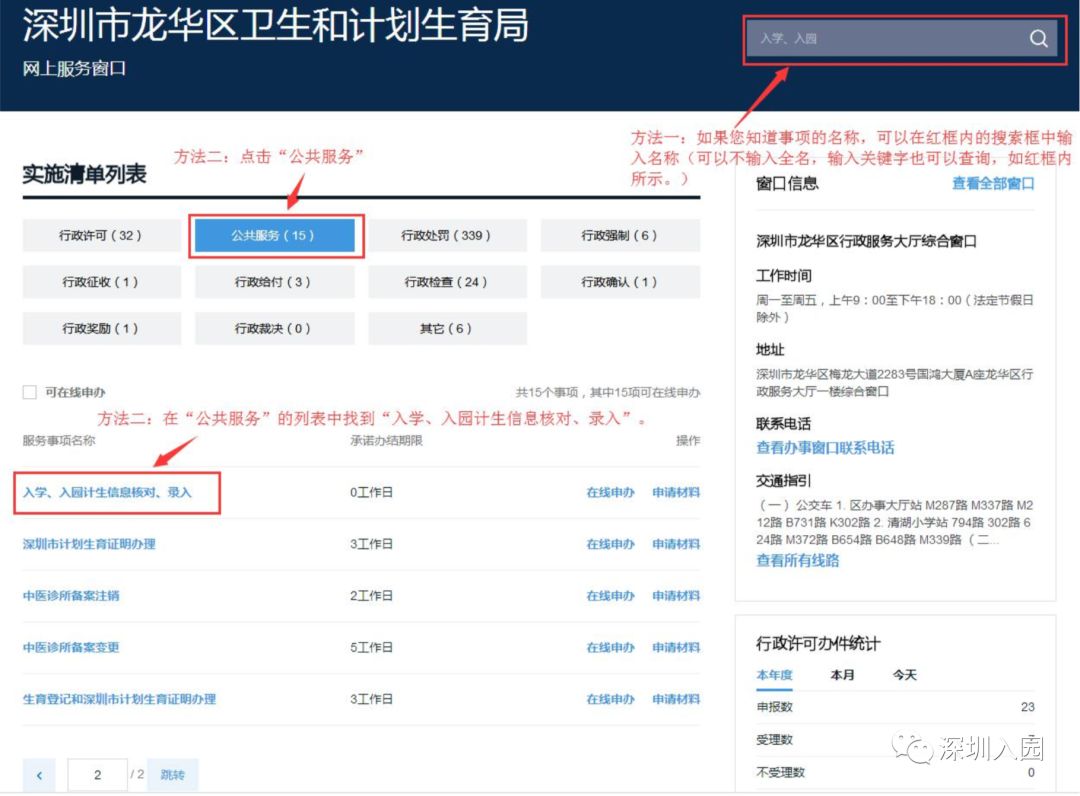Click the previous page arrow
The height and width of the screenshot is (796, 1080).
click(x=38, y=774)
